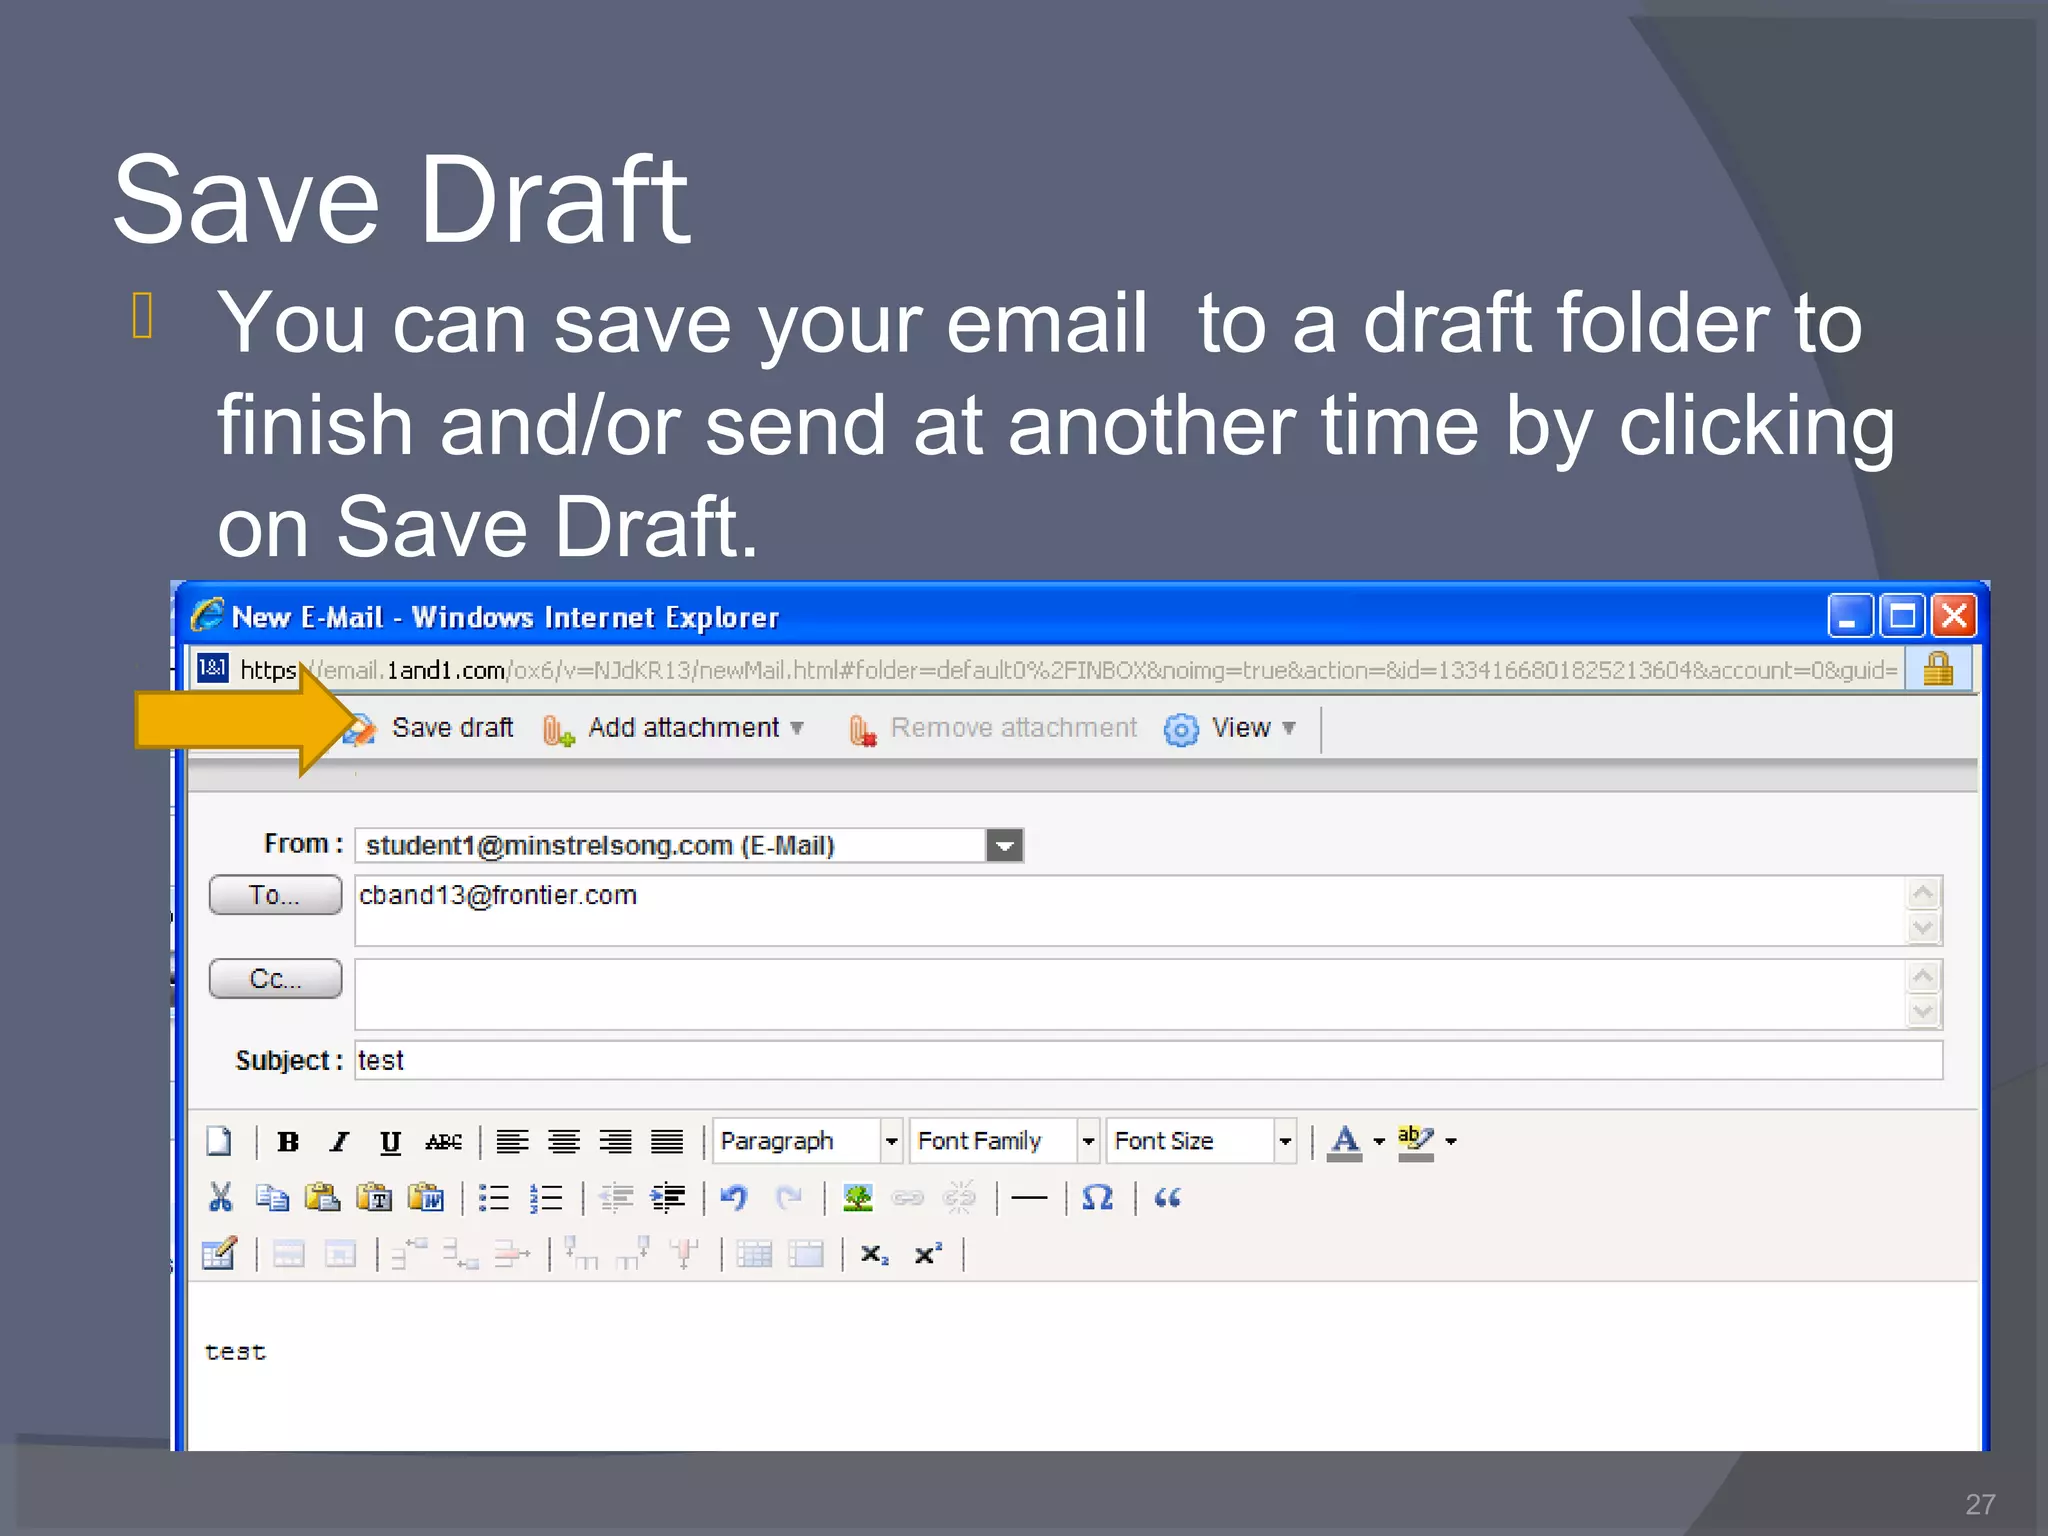Viewport: 2048px width, 1536px height.
Task: Open the View dropdown menu
Action: tap(1231, 728)
